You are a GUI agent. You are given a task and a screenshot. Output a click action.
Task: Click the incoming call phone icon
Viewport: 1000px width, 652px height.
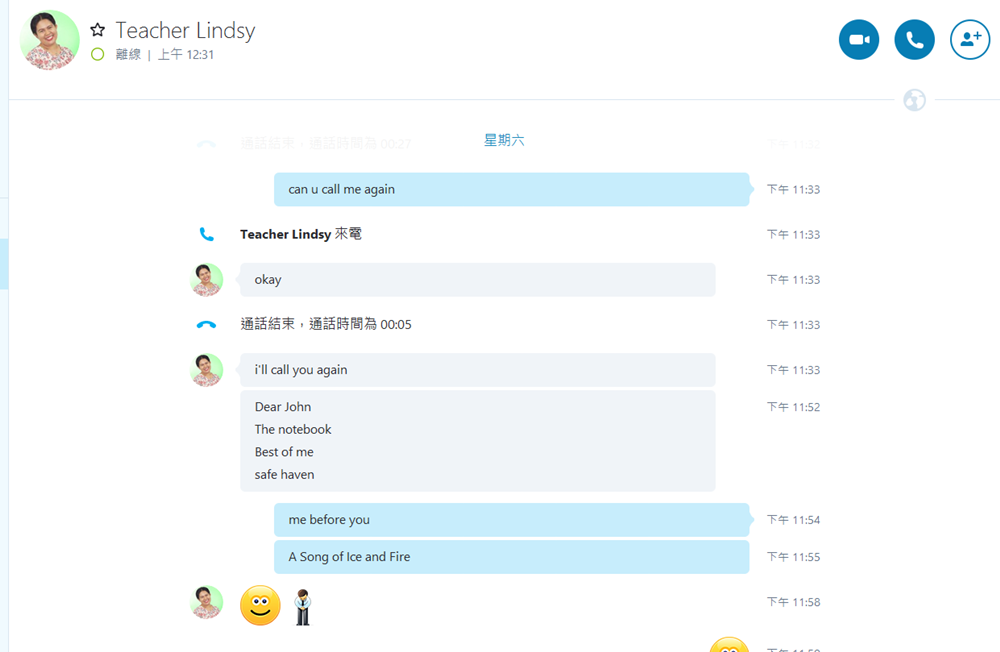206,234
